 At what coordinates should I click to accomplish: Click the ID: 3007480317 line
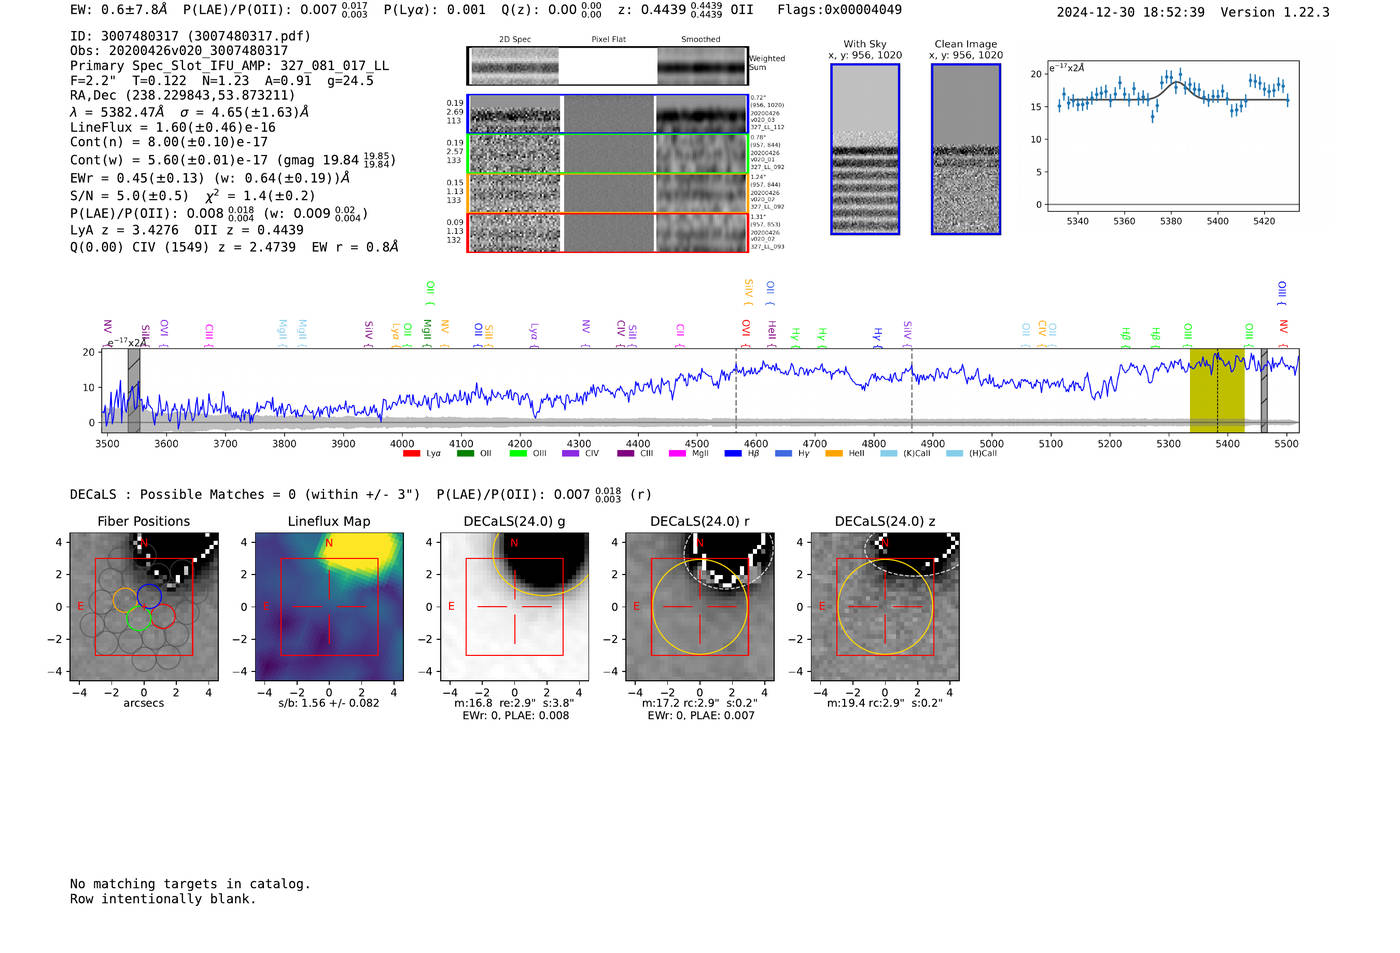click(190, 36)
